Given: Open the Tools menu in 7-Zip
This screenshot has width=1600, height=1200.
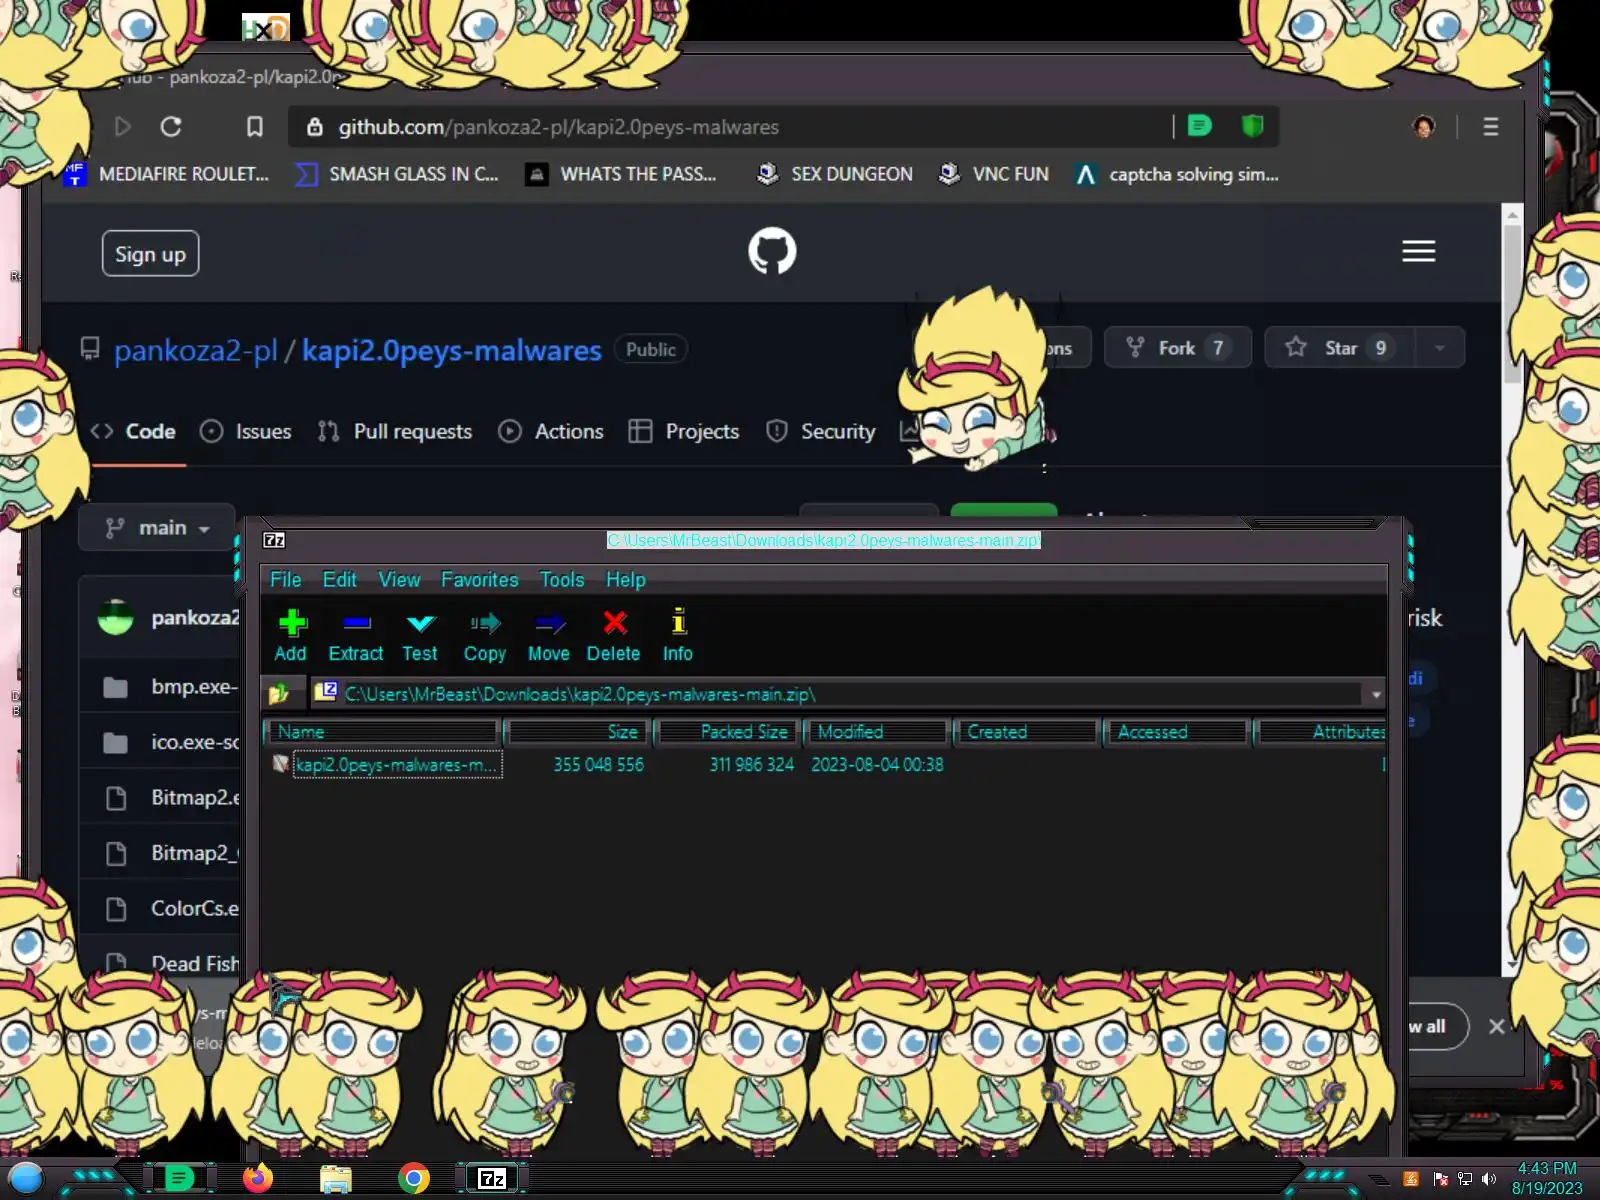Looking at the screenshot, I should 562,580.
